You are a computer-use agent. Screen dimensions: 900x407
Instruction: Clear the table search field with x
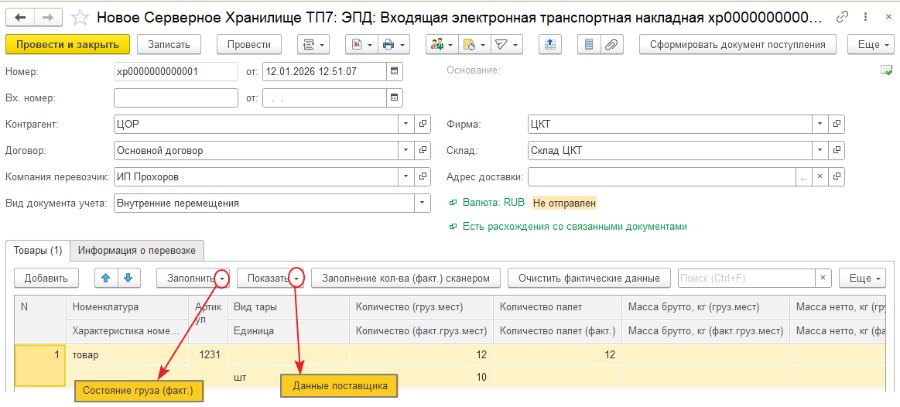pos(823,278)
